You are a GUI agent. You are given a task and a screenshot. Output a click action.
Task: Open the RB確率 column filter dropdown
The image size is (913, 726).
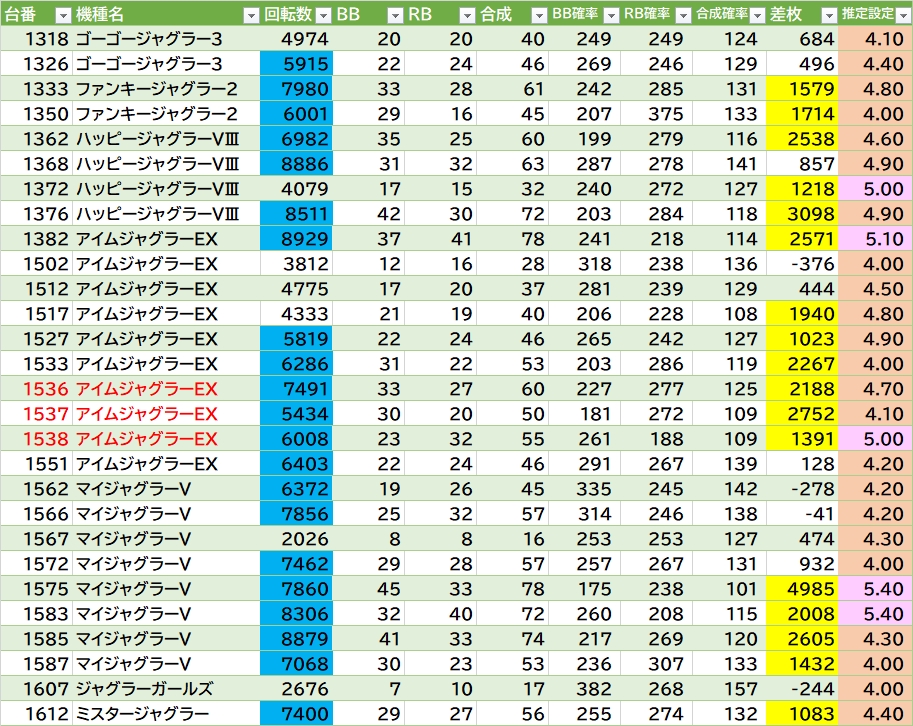(x=684, y=16)
